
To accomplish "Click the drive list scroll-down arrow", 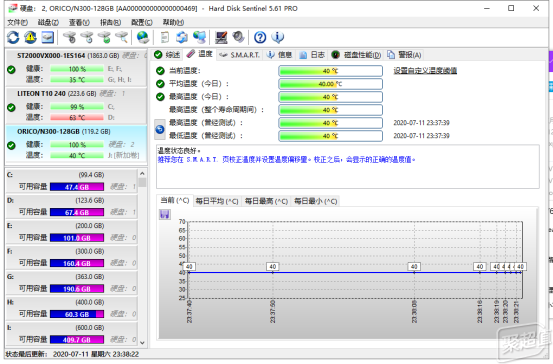I will [142, 342].
